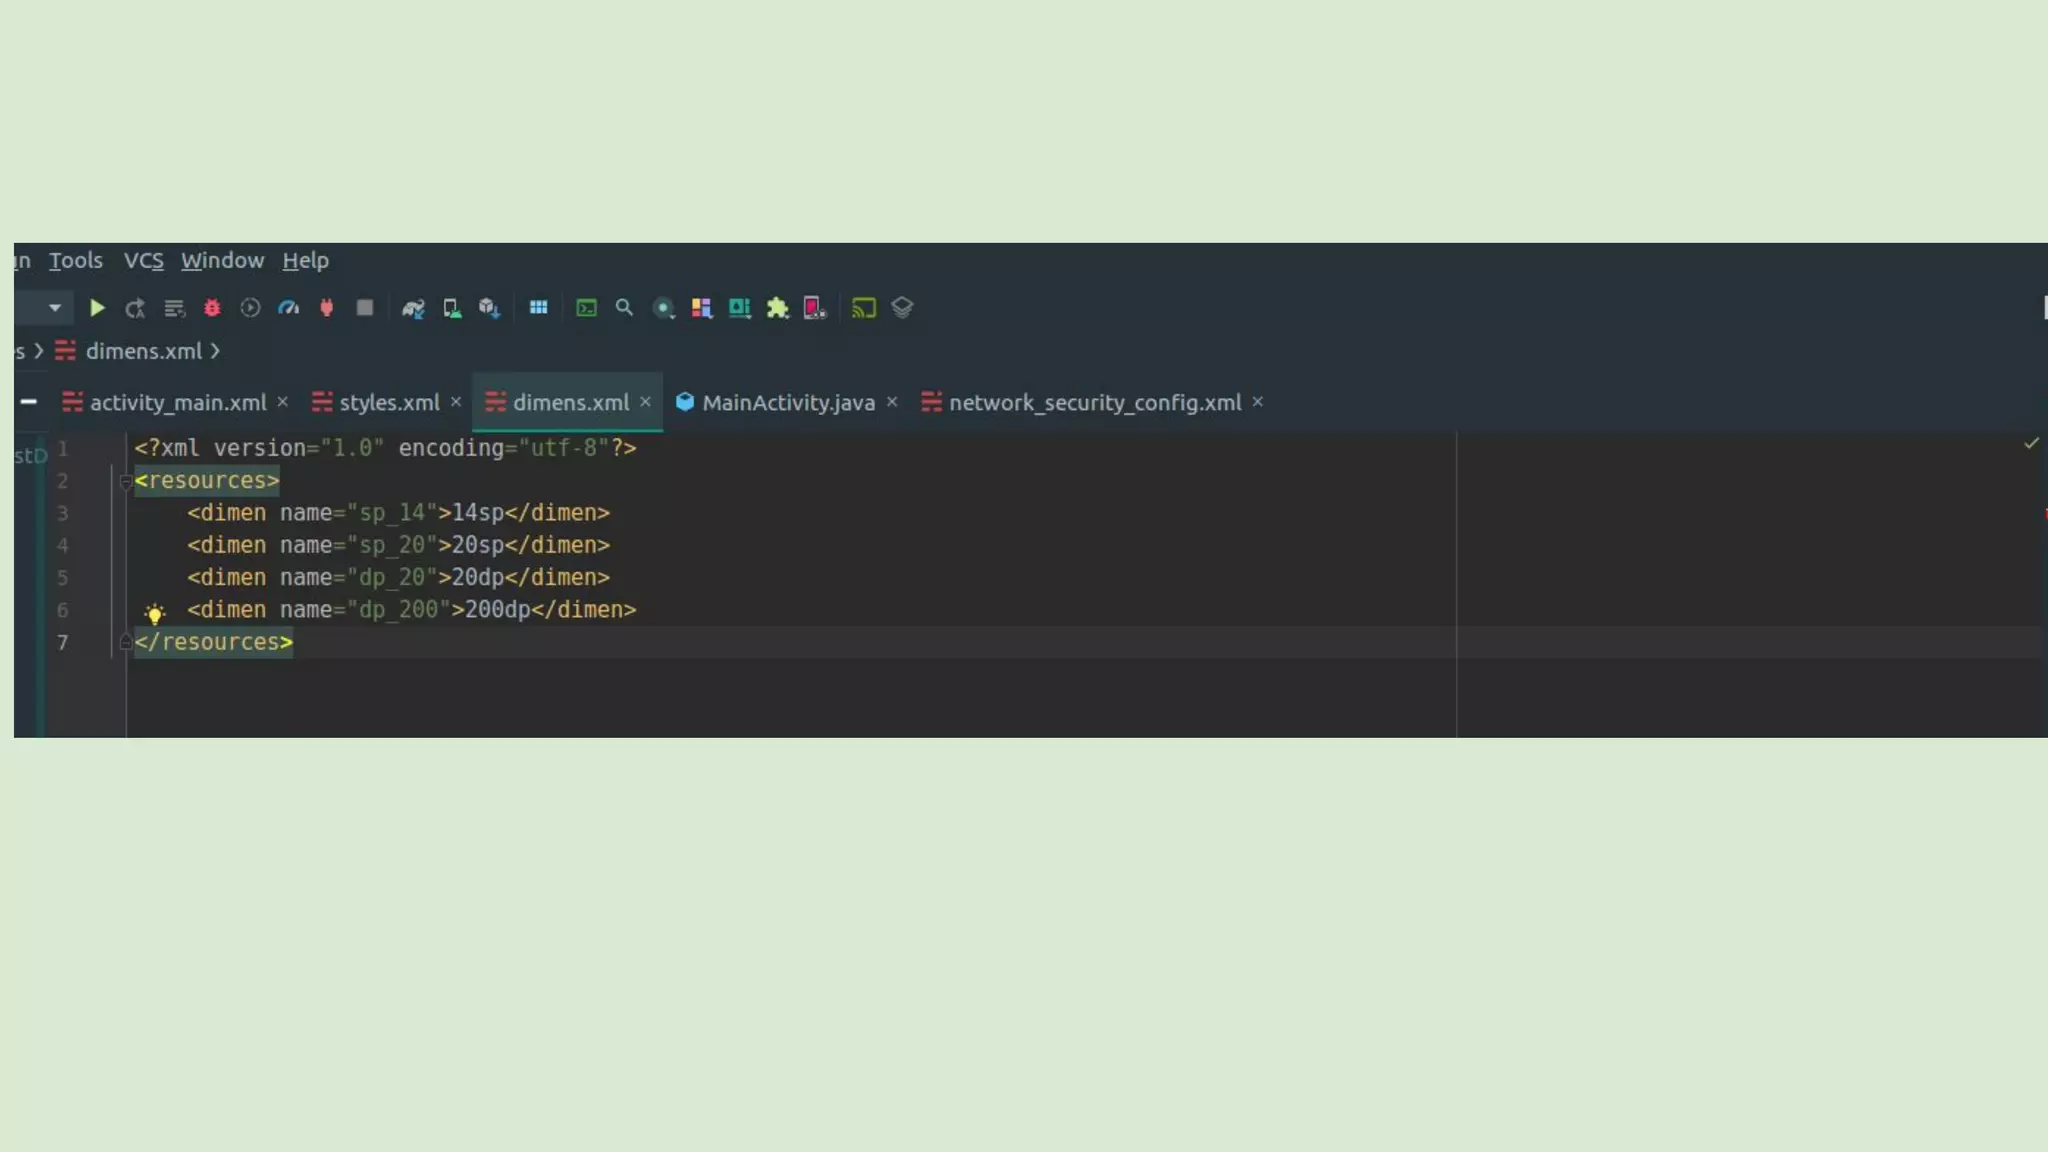Image resolution: width=2048 pixels, height=1152 pixels.
Task: Click the cast screen mirroring icon
Action: [x=864, y=308]
